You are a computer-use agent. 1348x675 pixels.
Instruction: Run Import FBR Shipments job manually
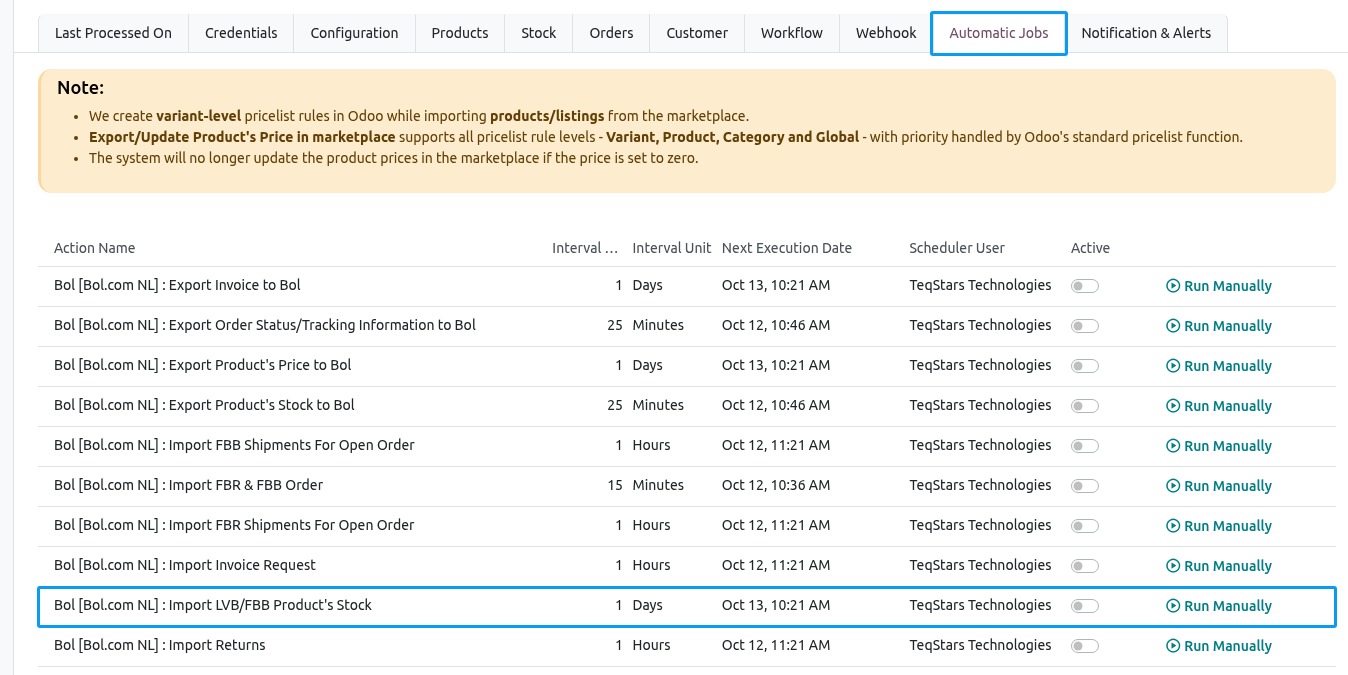(x=1219, y=526)
